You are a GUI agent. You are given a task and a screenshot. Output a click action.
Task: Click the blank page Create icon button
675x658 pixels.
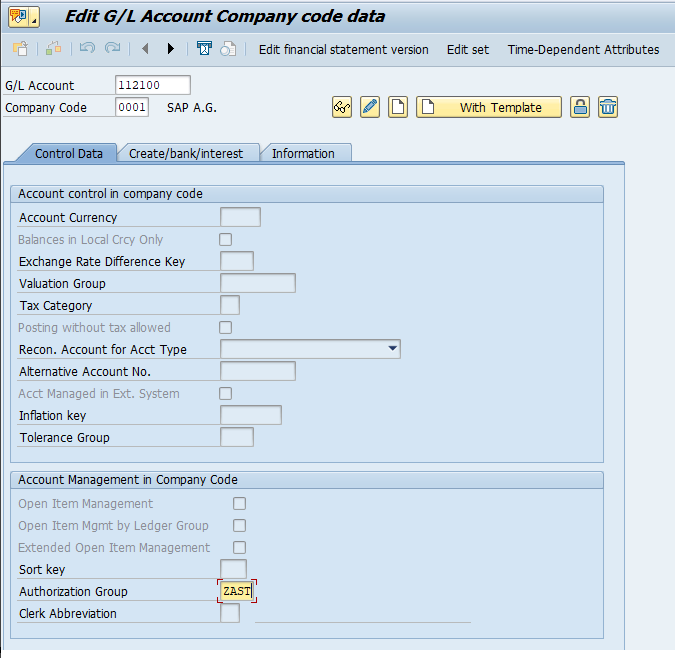(398, 107)
